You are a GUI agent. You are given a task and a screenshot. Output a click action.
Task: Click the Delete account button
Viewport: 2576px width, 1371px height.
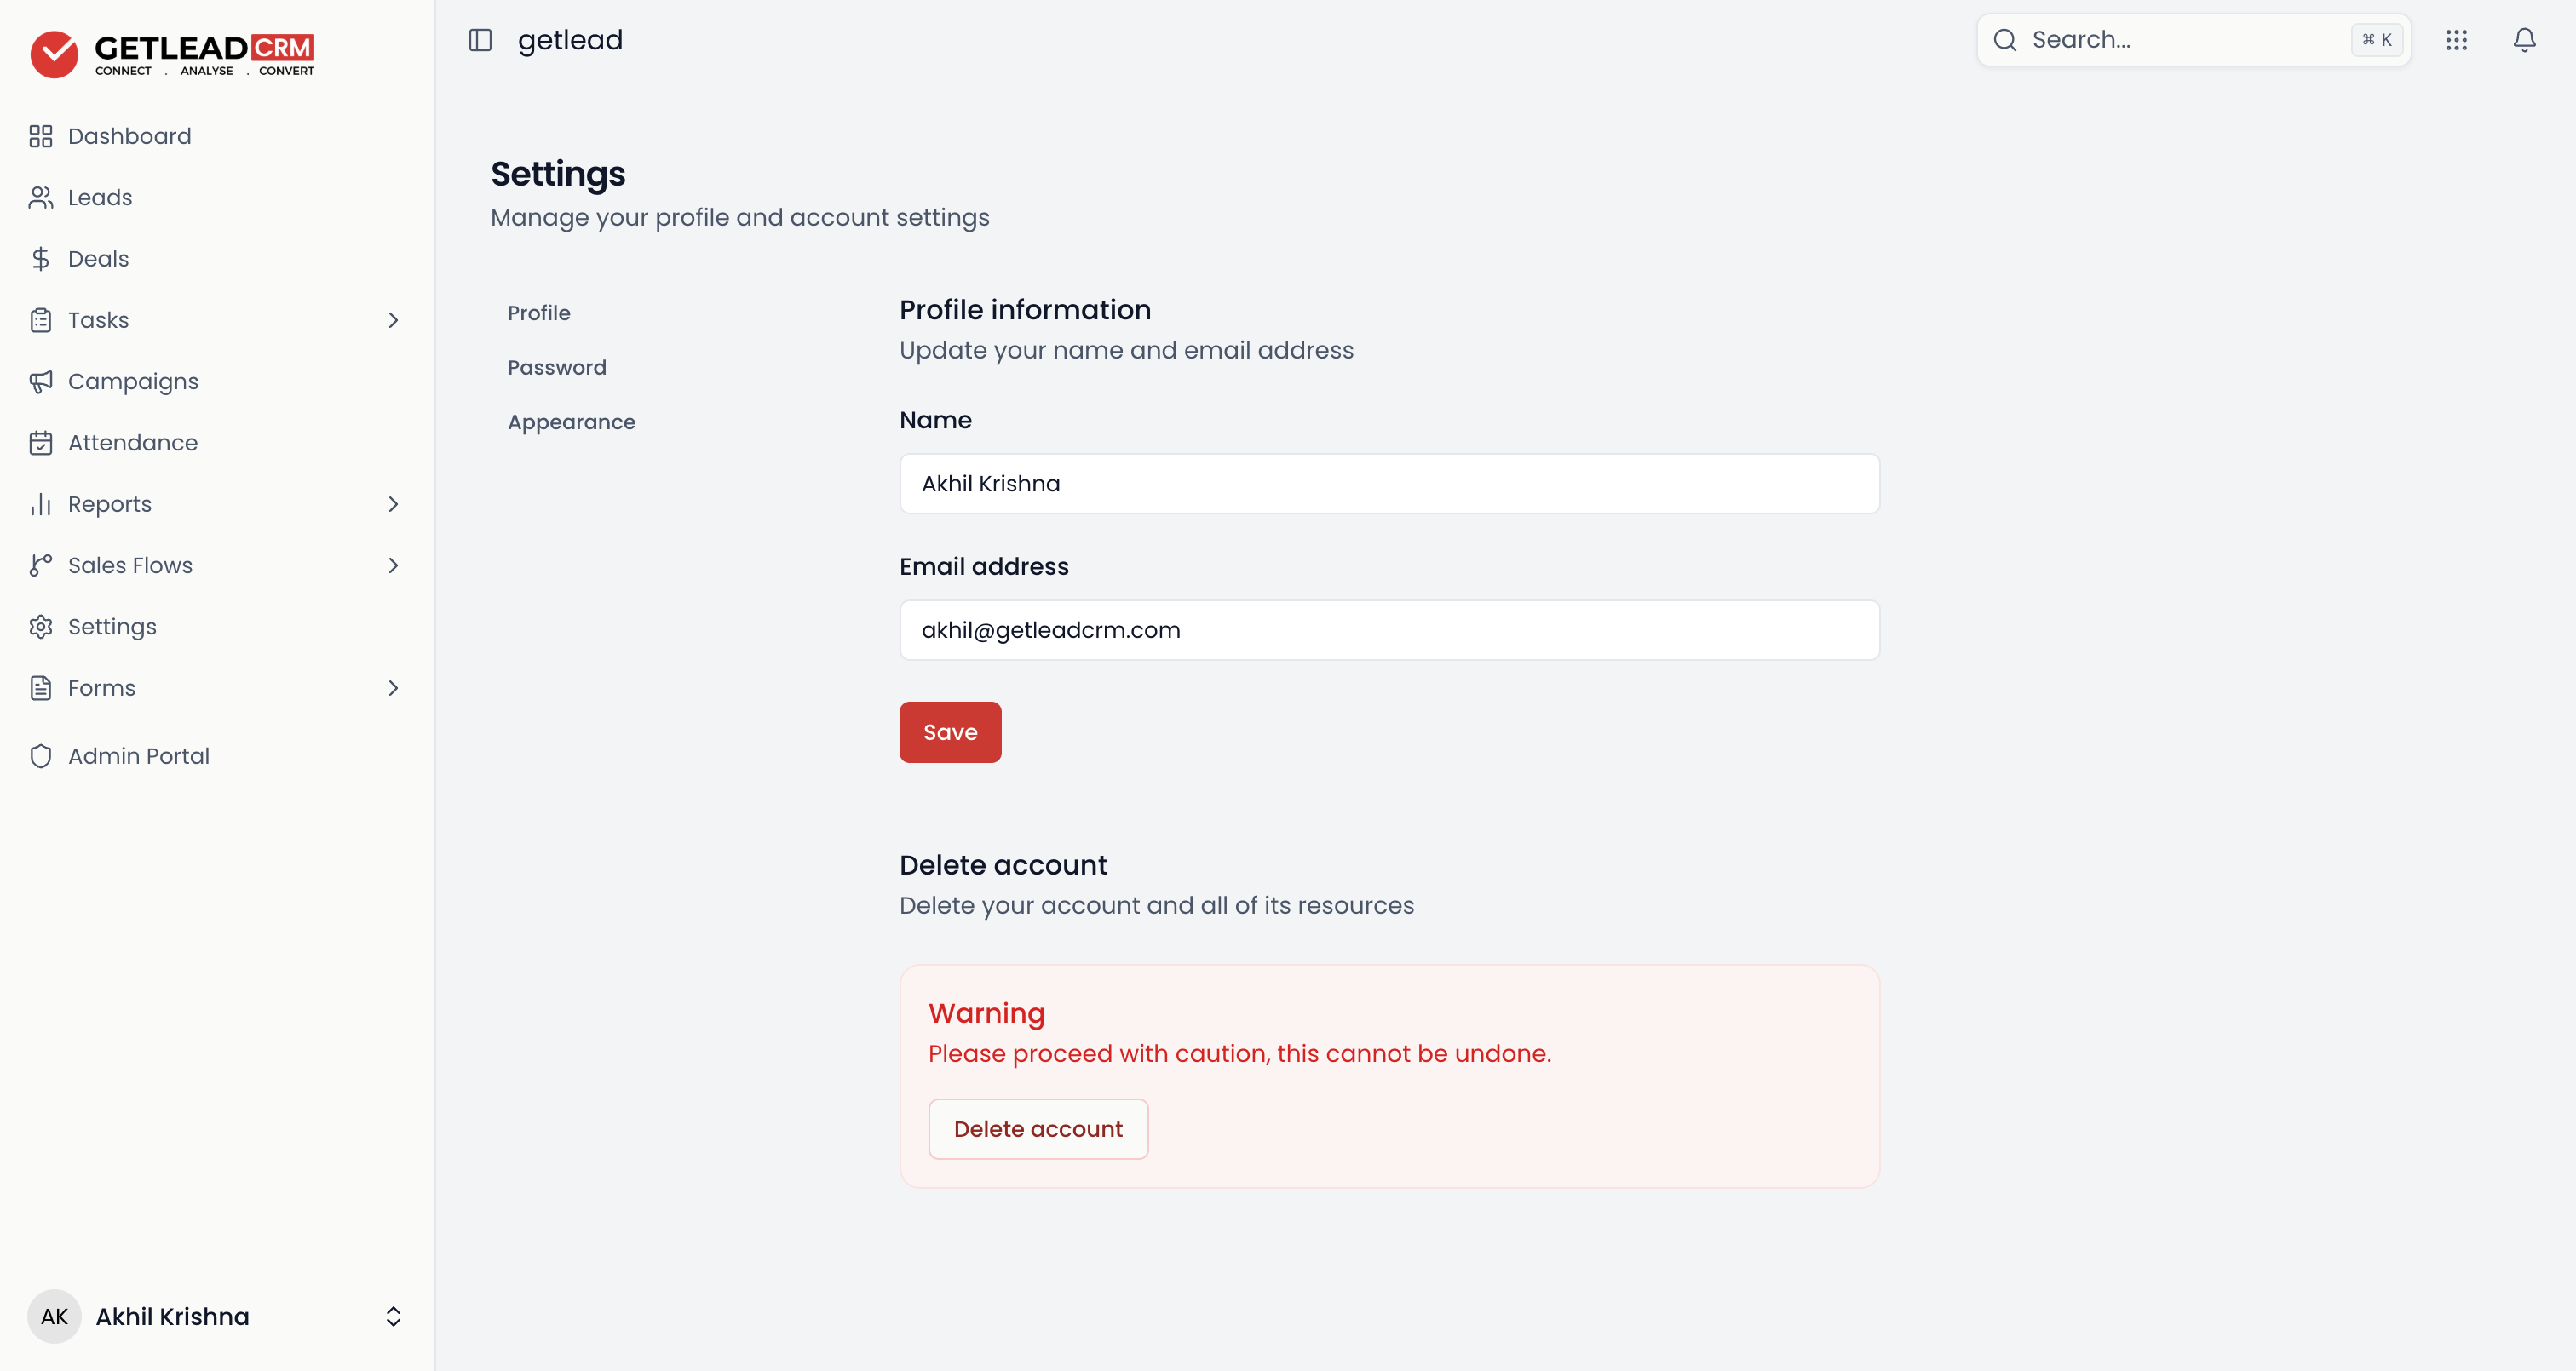pos(1038,1129)
